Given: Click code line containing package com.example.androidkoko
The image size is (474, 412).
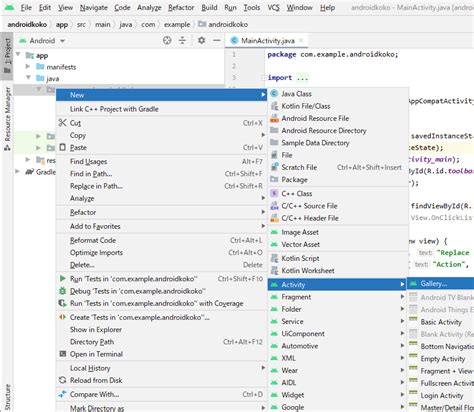Looking at the screenshot, I should (x=333, y=54).
